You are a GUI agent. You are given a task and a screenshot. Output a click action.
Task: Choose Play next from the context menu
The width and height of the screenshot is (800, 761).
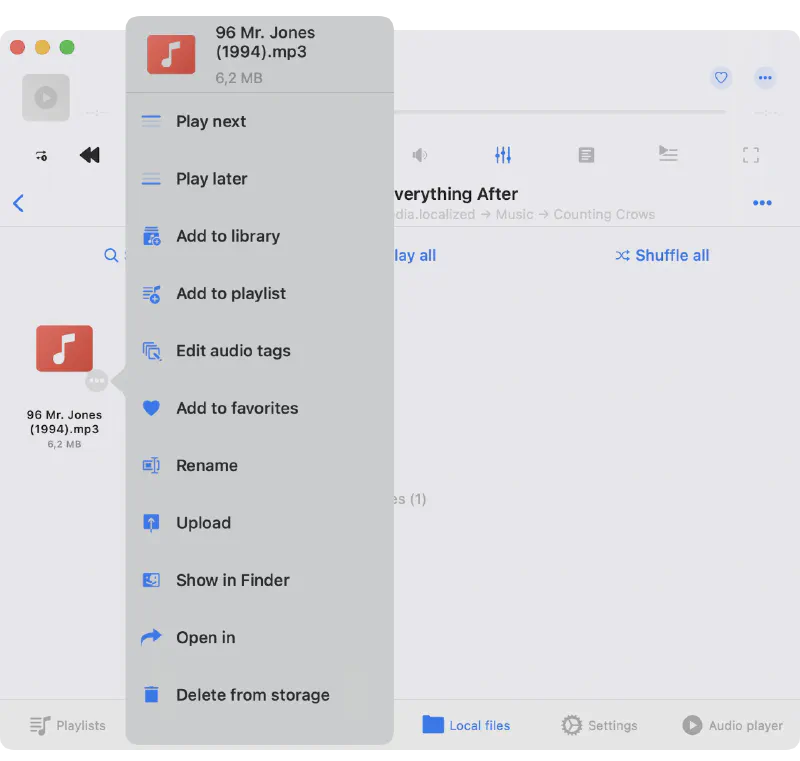pos(211,122)
